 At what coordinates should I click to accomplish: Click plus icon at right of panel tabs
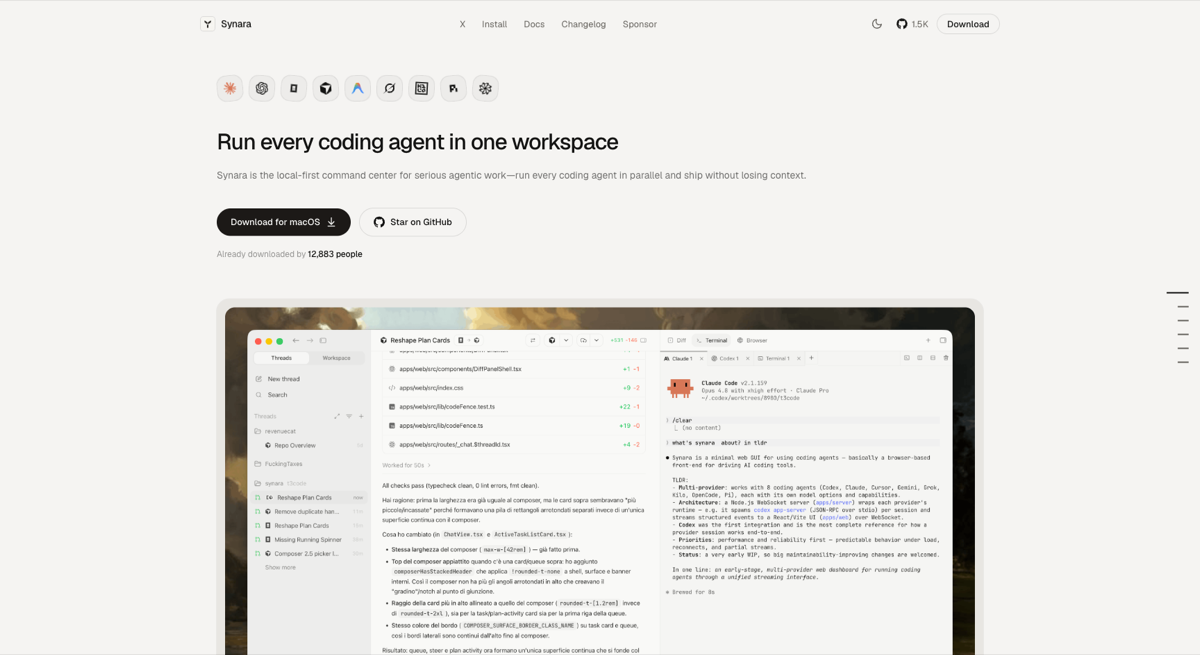[x=928, y=340]
